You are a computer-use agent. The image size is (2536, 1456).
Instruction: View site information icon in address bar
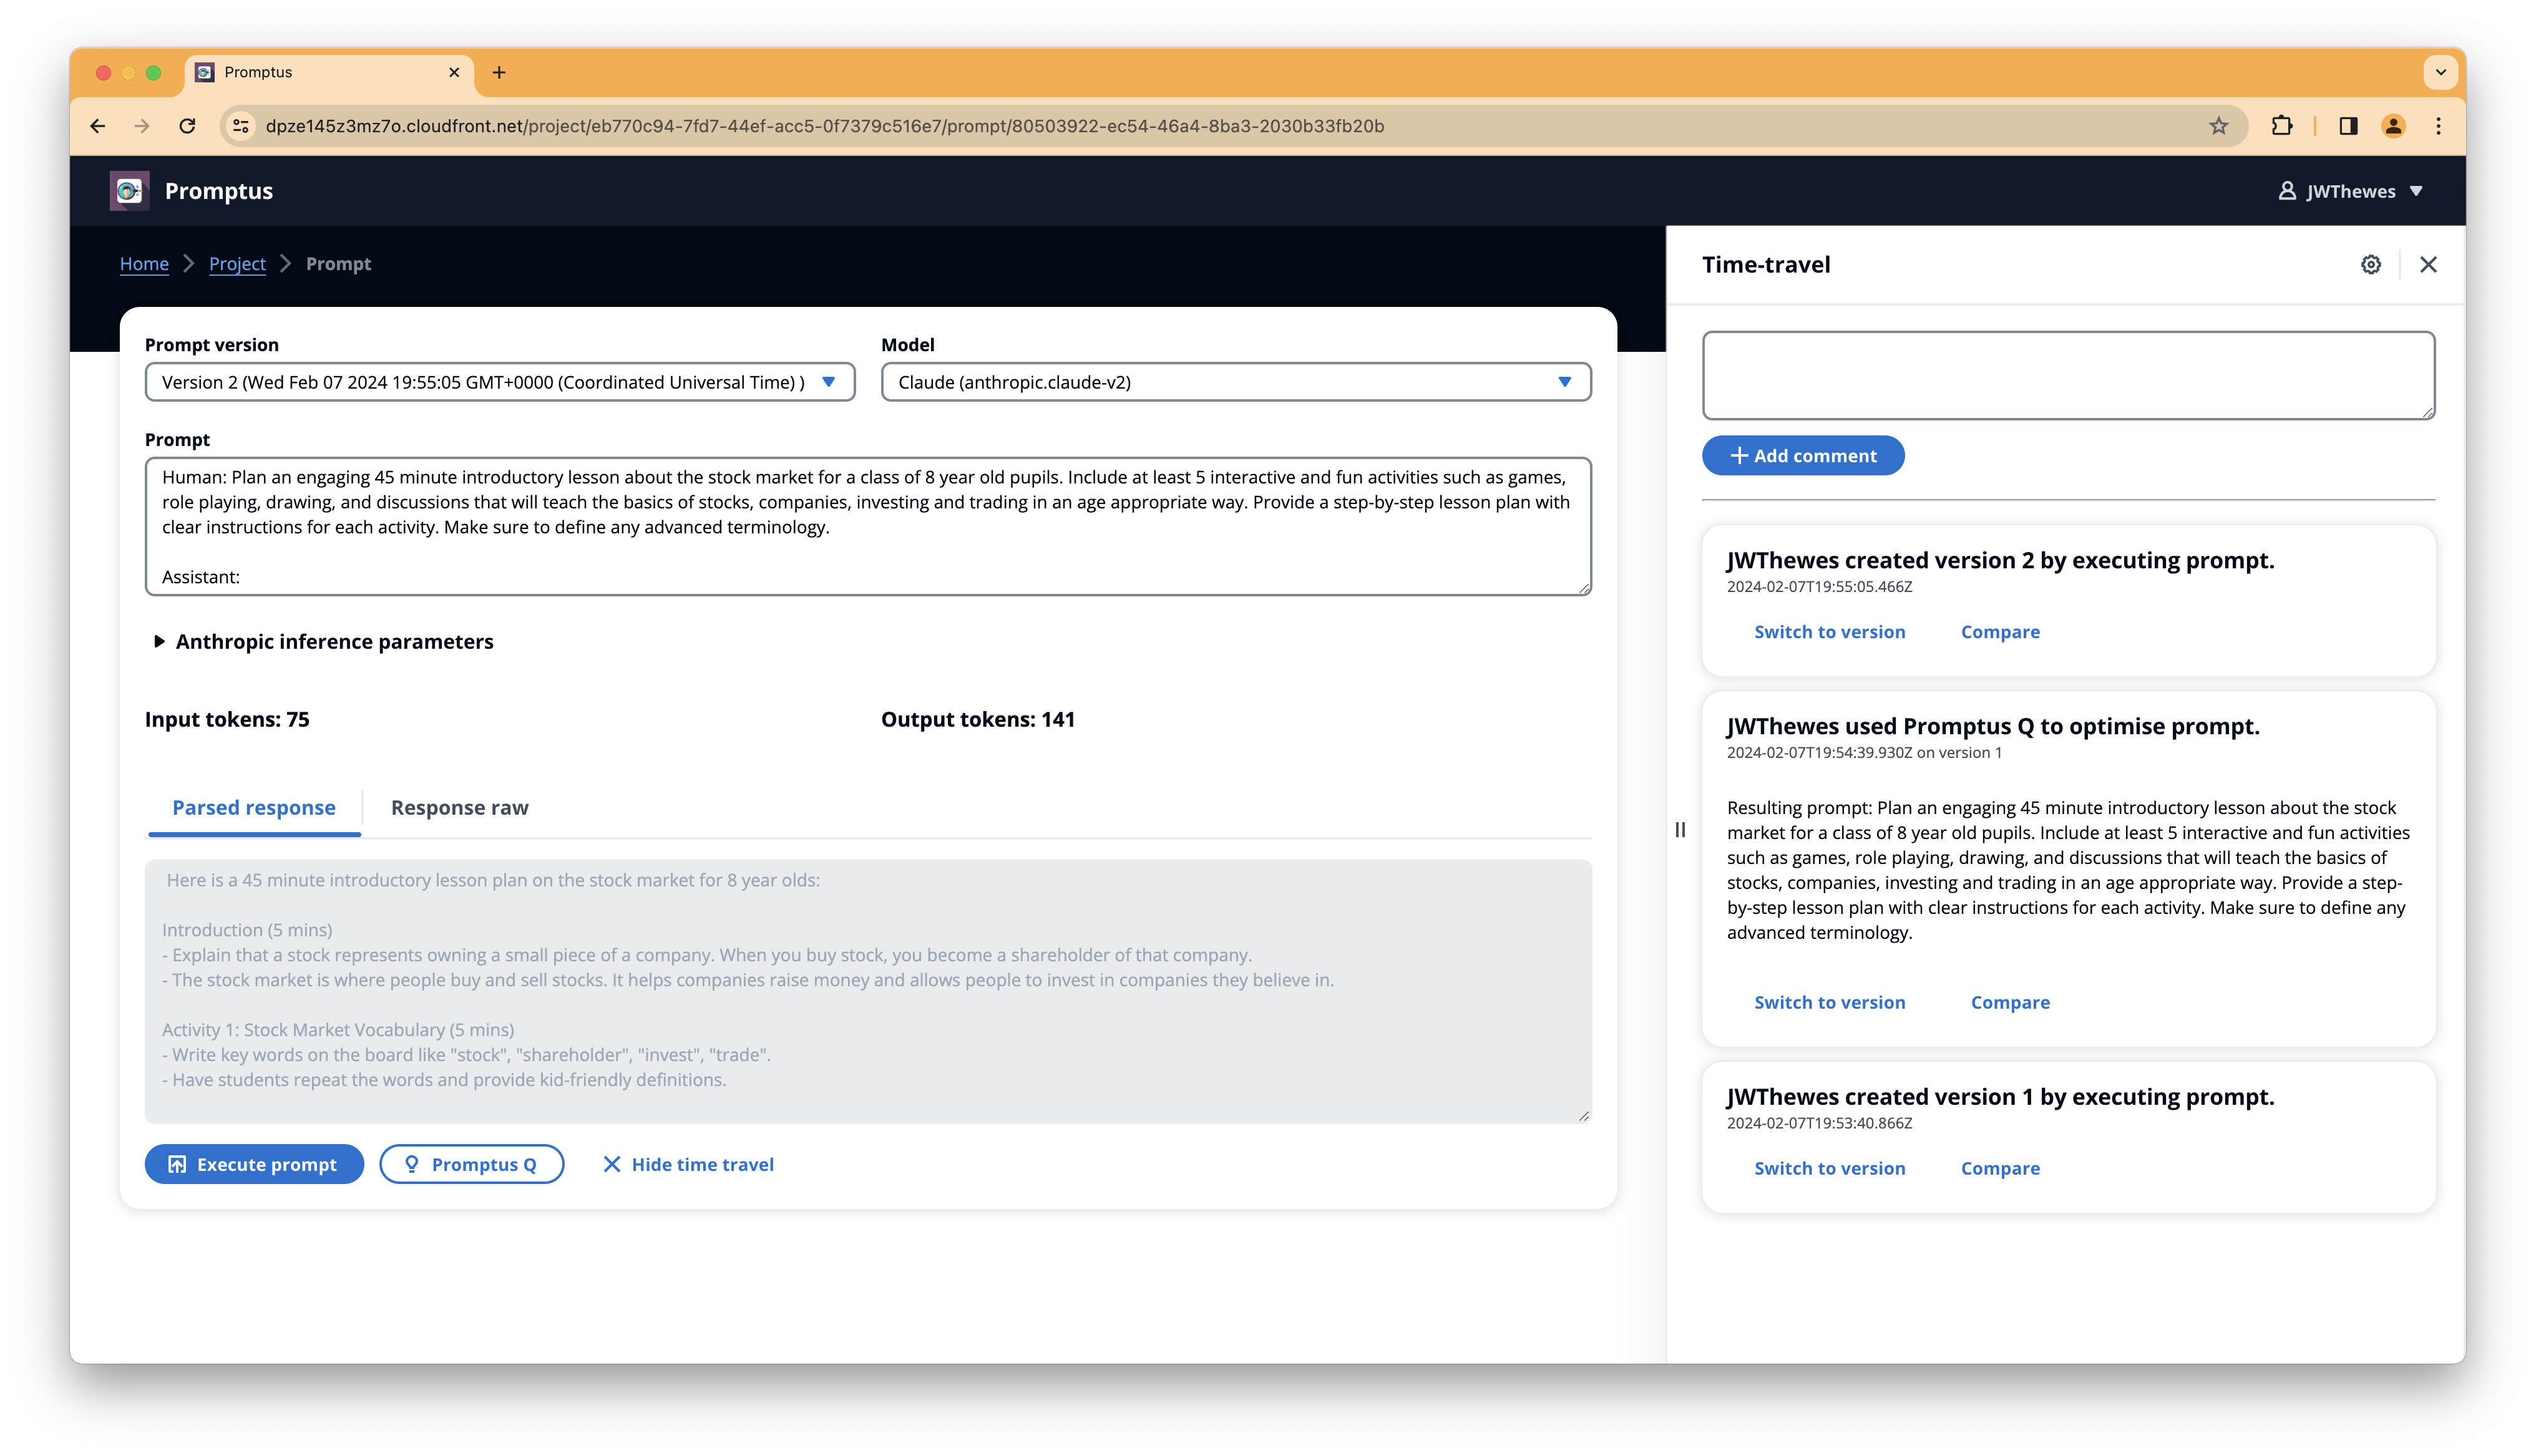pos(241,126)
